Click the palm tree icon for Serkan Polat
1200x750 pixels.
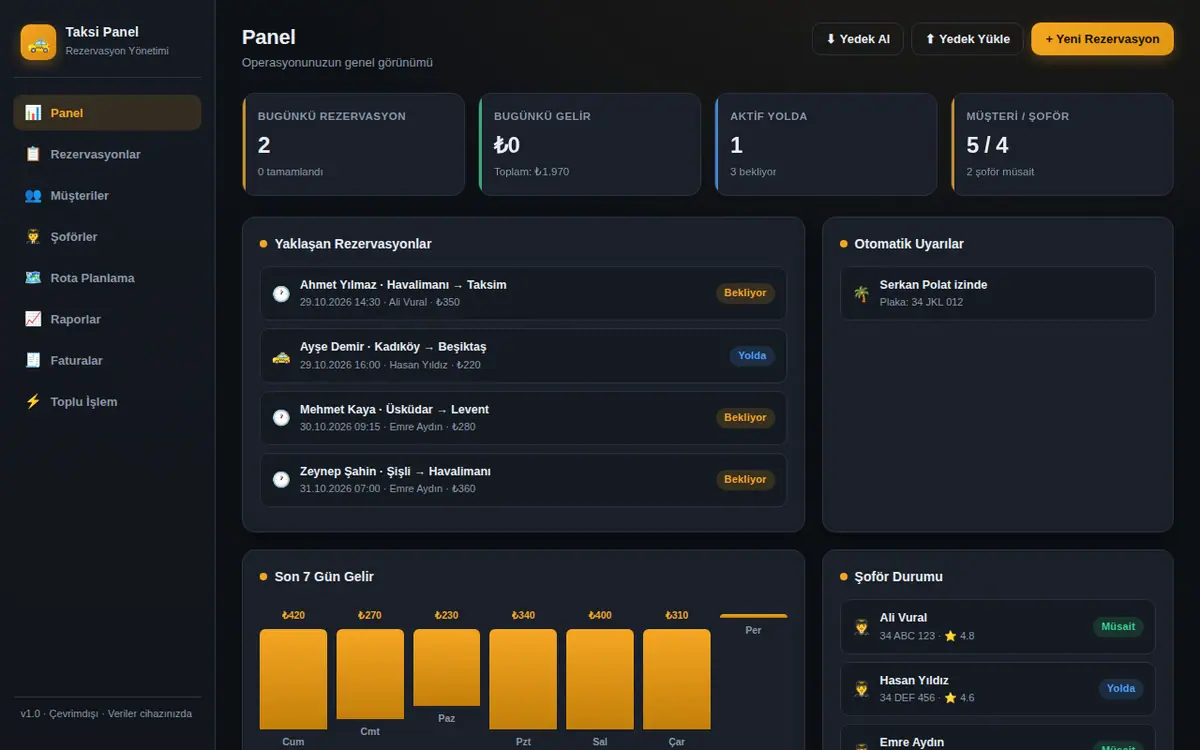point(861,294)
